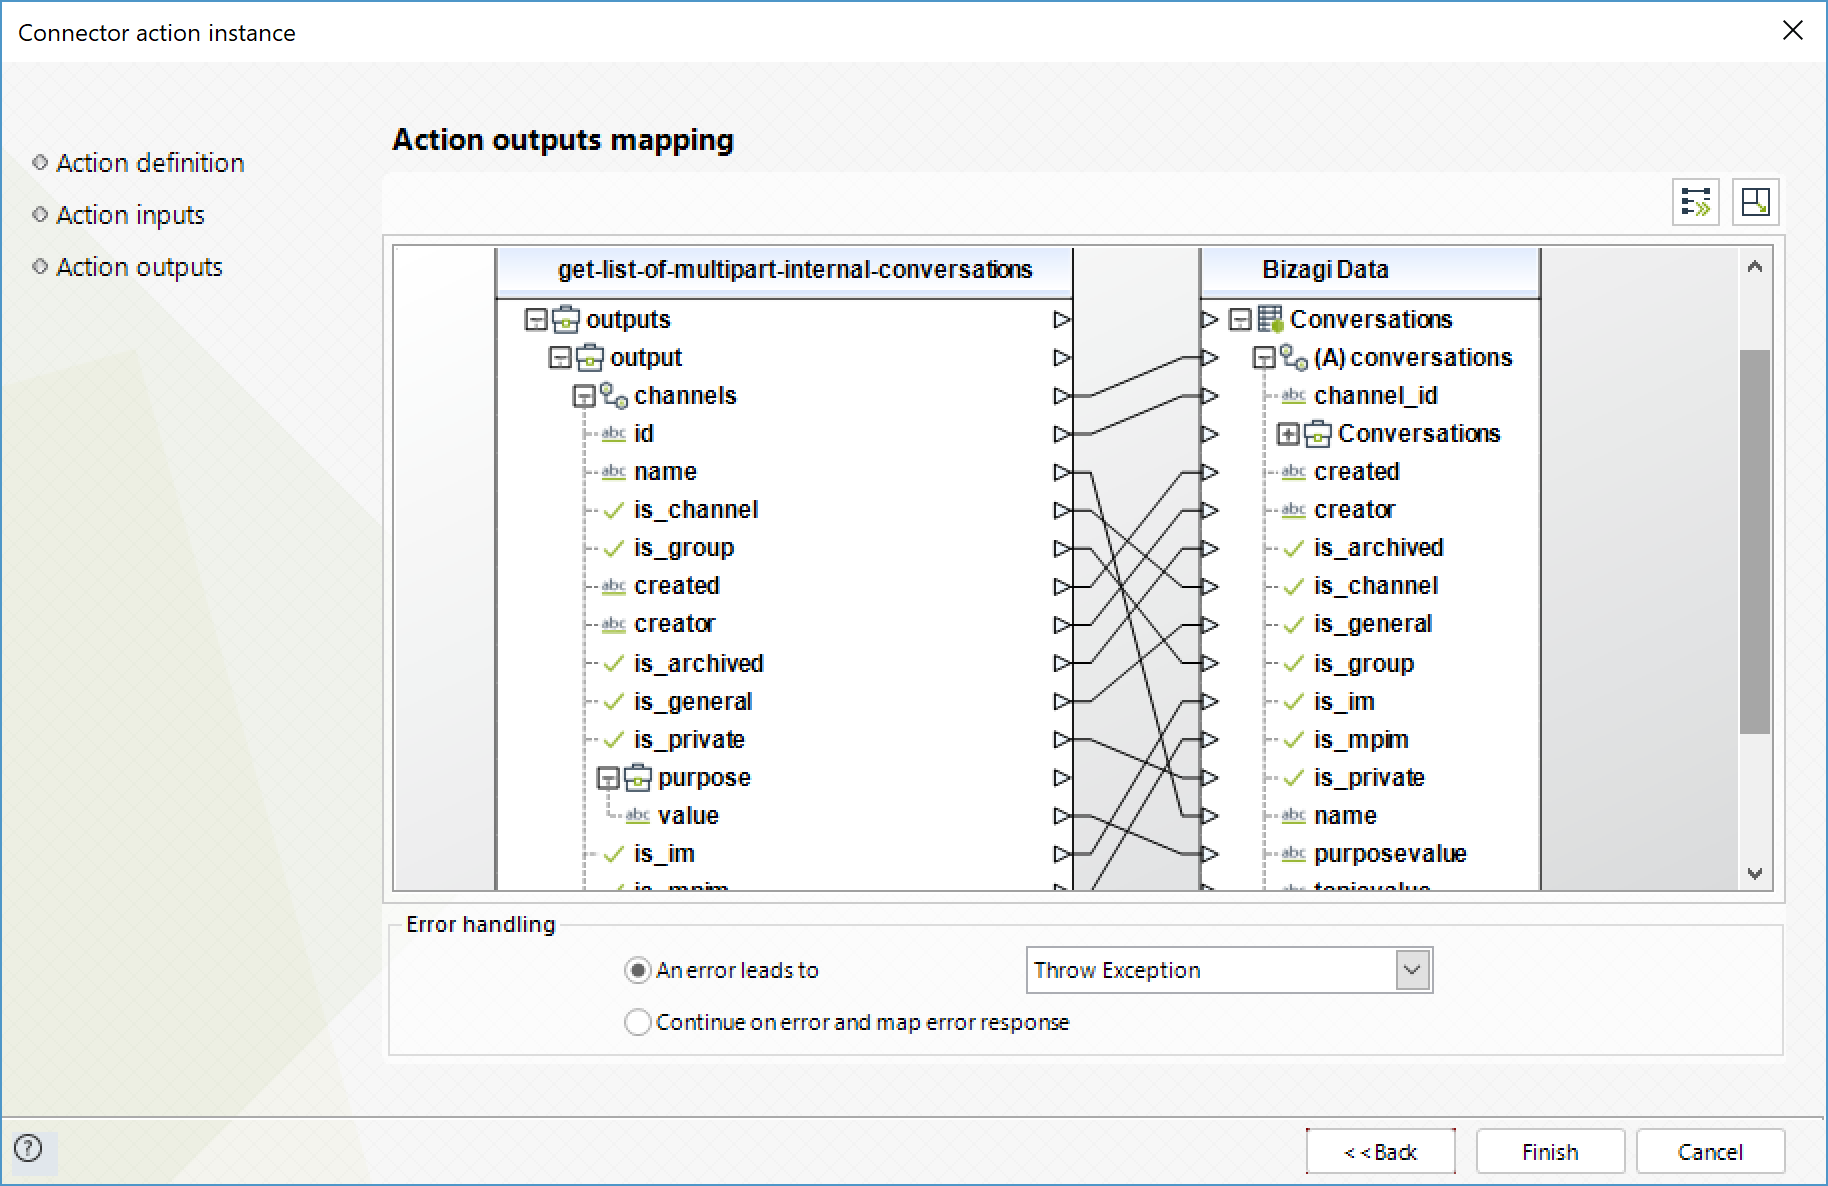Image resolution: width=1828 pixels, height=1186 pixels.
Task: Click the Conversations table icon at top
Action: [x=1270, y=320]
